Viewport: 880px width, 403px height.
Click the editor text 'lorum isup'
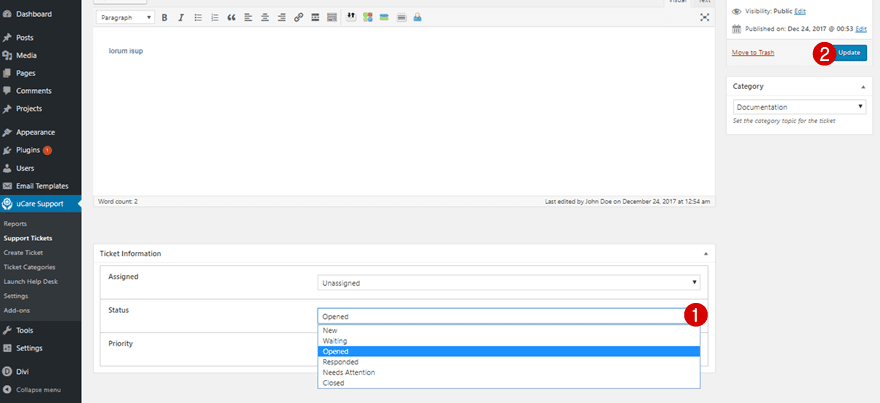click(126, 51)
